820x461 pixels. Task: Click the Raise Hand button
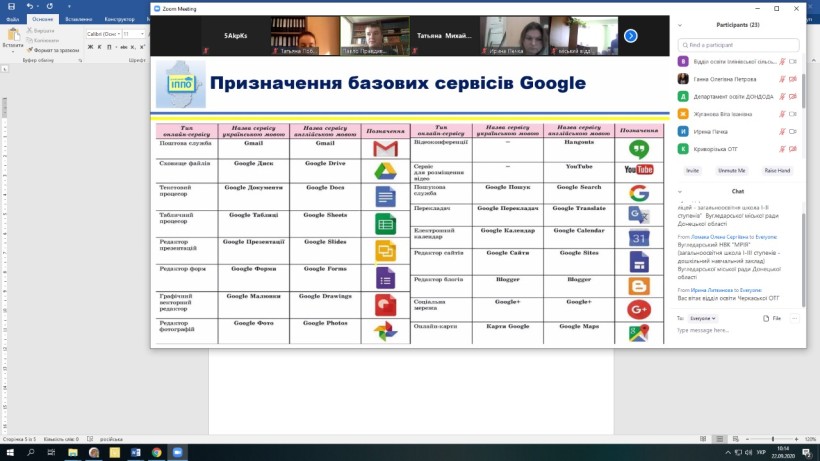click(777, 171)
